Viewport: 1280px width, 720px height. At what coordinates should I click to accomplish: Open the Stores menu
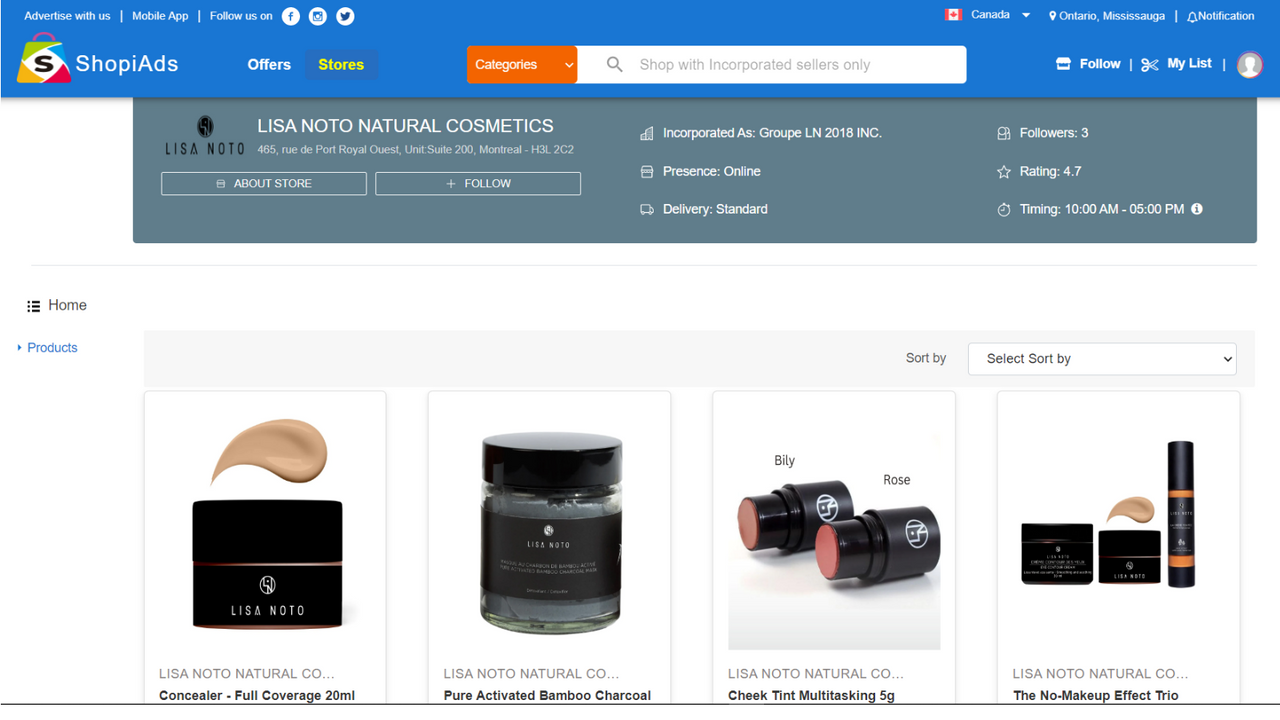(x=341, y=65)
